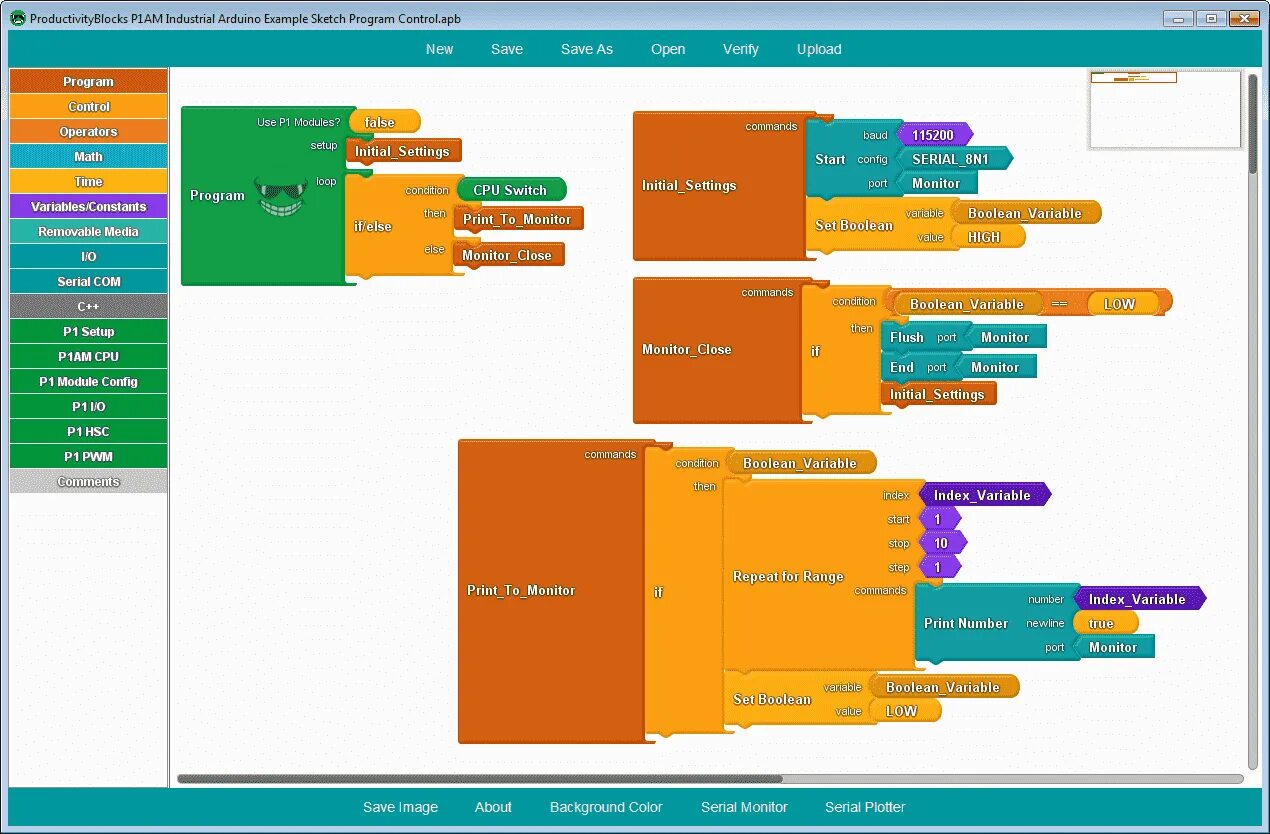
Task: Open the P1 PWM category
Action: click(x=88, y=456)
